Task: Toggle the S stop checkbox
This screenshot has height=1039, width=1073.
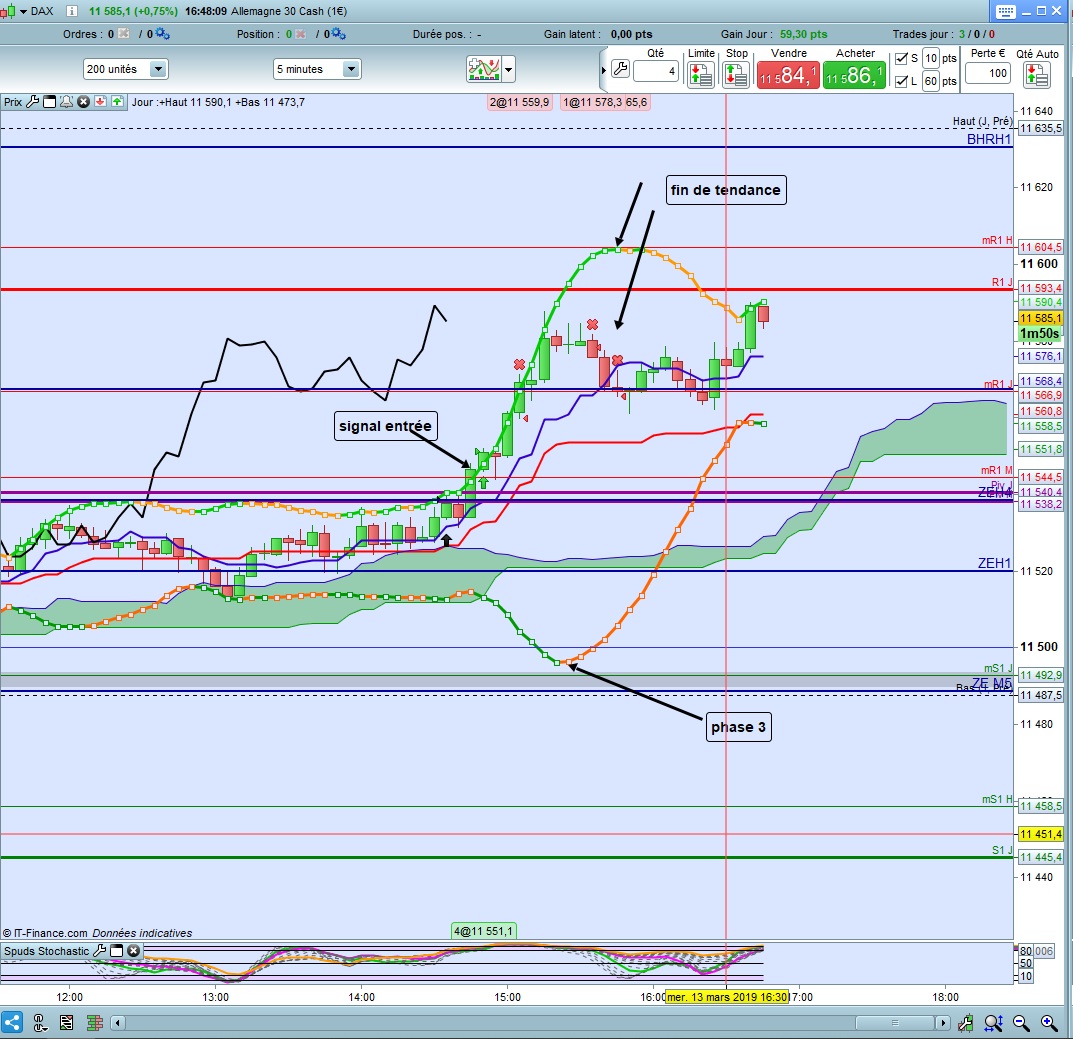Action: coord(902,59)
